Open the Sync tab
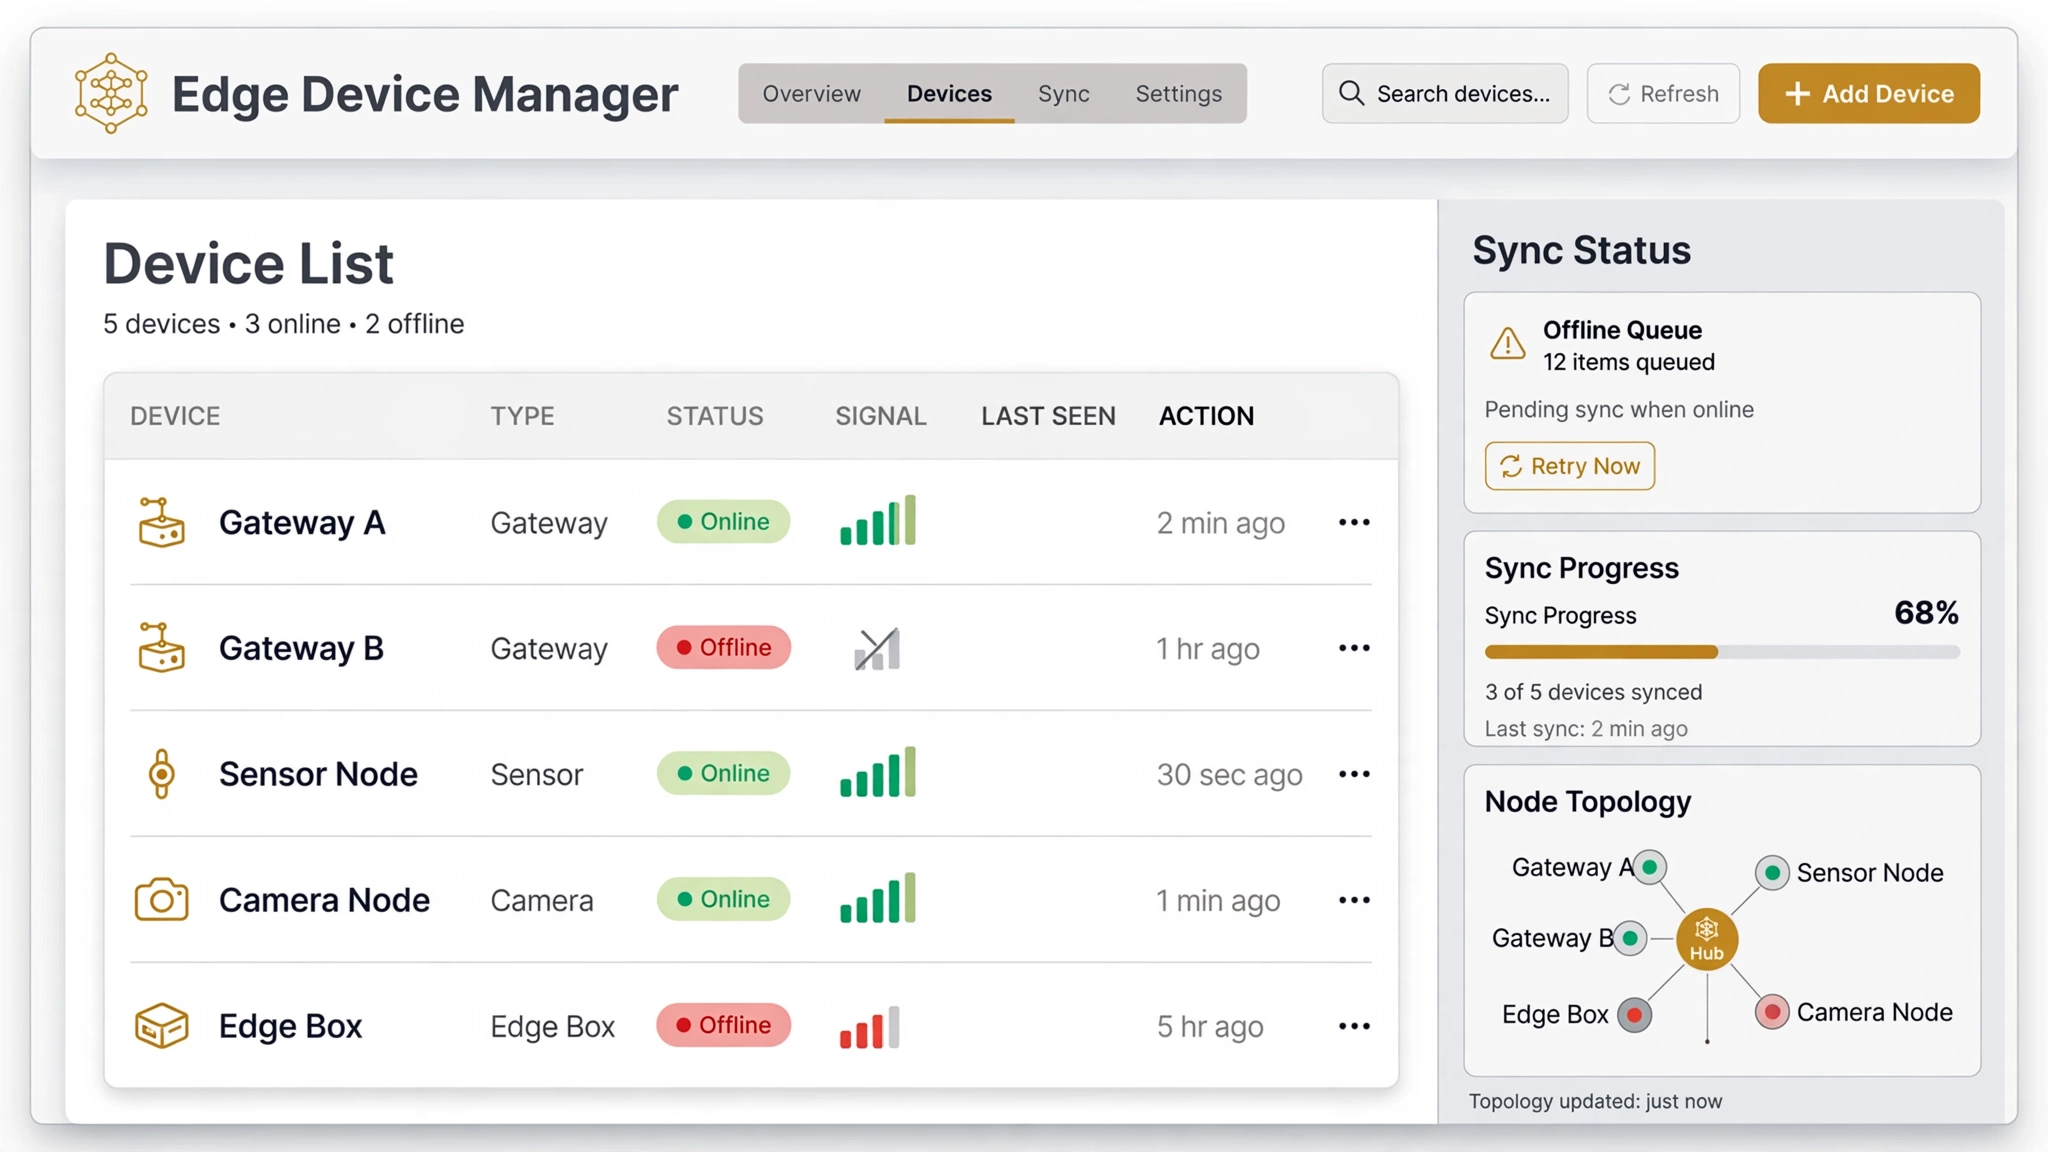The image size is (2048, 1152). point(1063,94)
